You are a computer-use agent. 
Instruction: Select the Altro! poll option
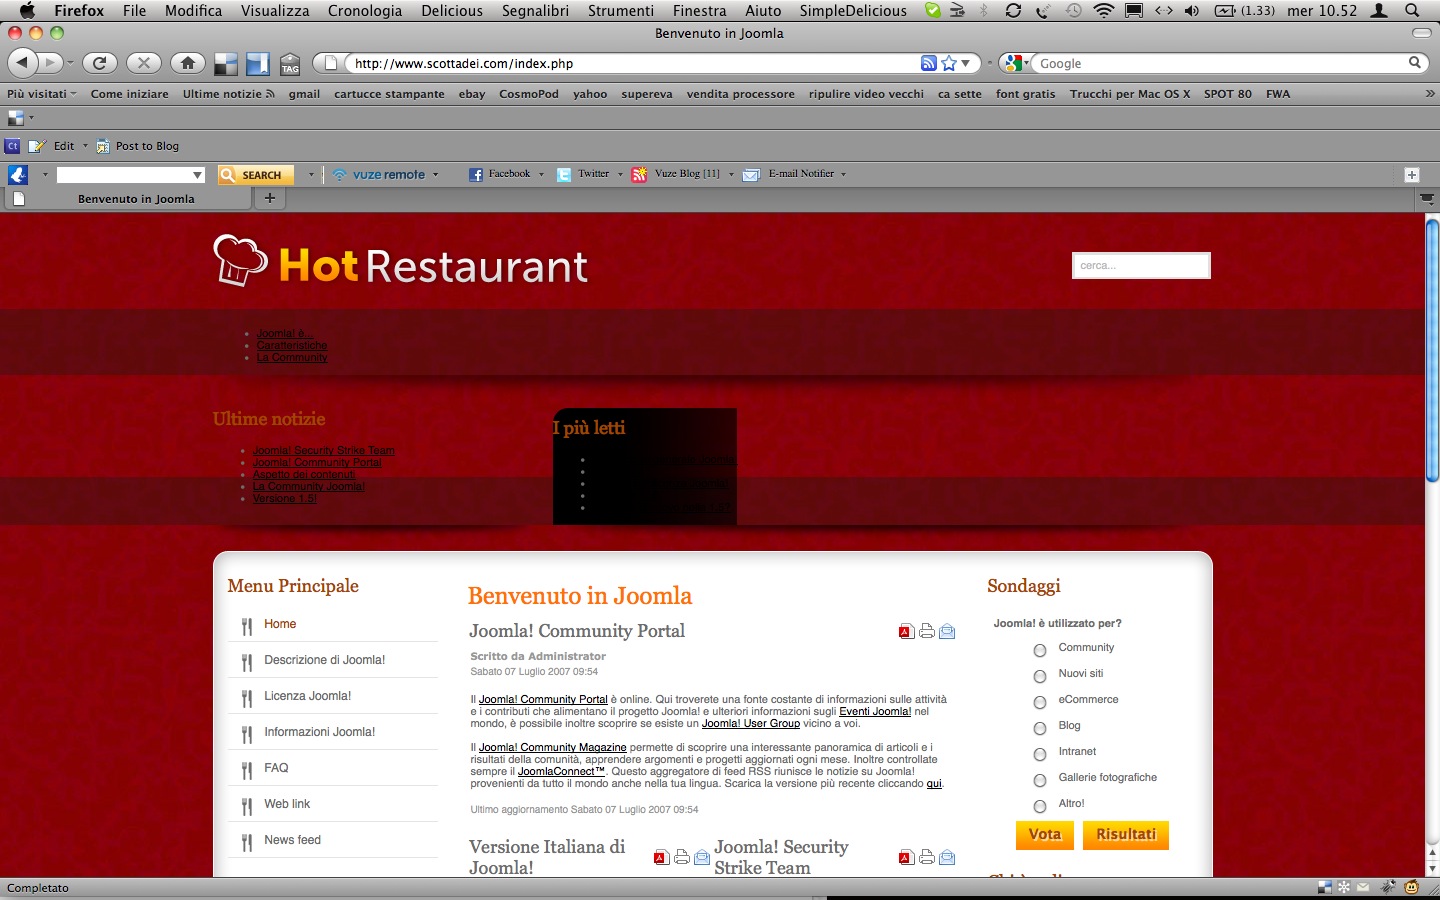[1040, 806]
